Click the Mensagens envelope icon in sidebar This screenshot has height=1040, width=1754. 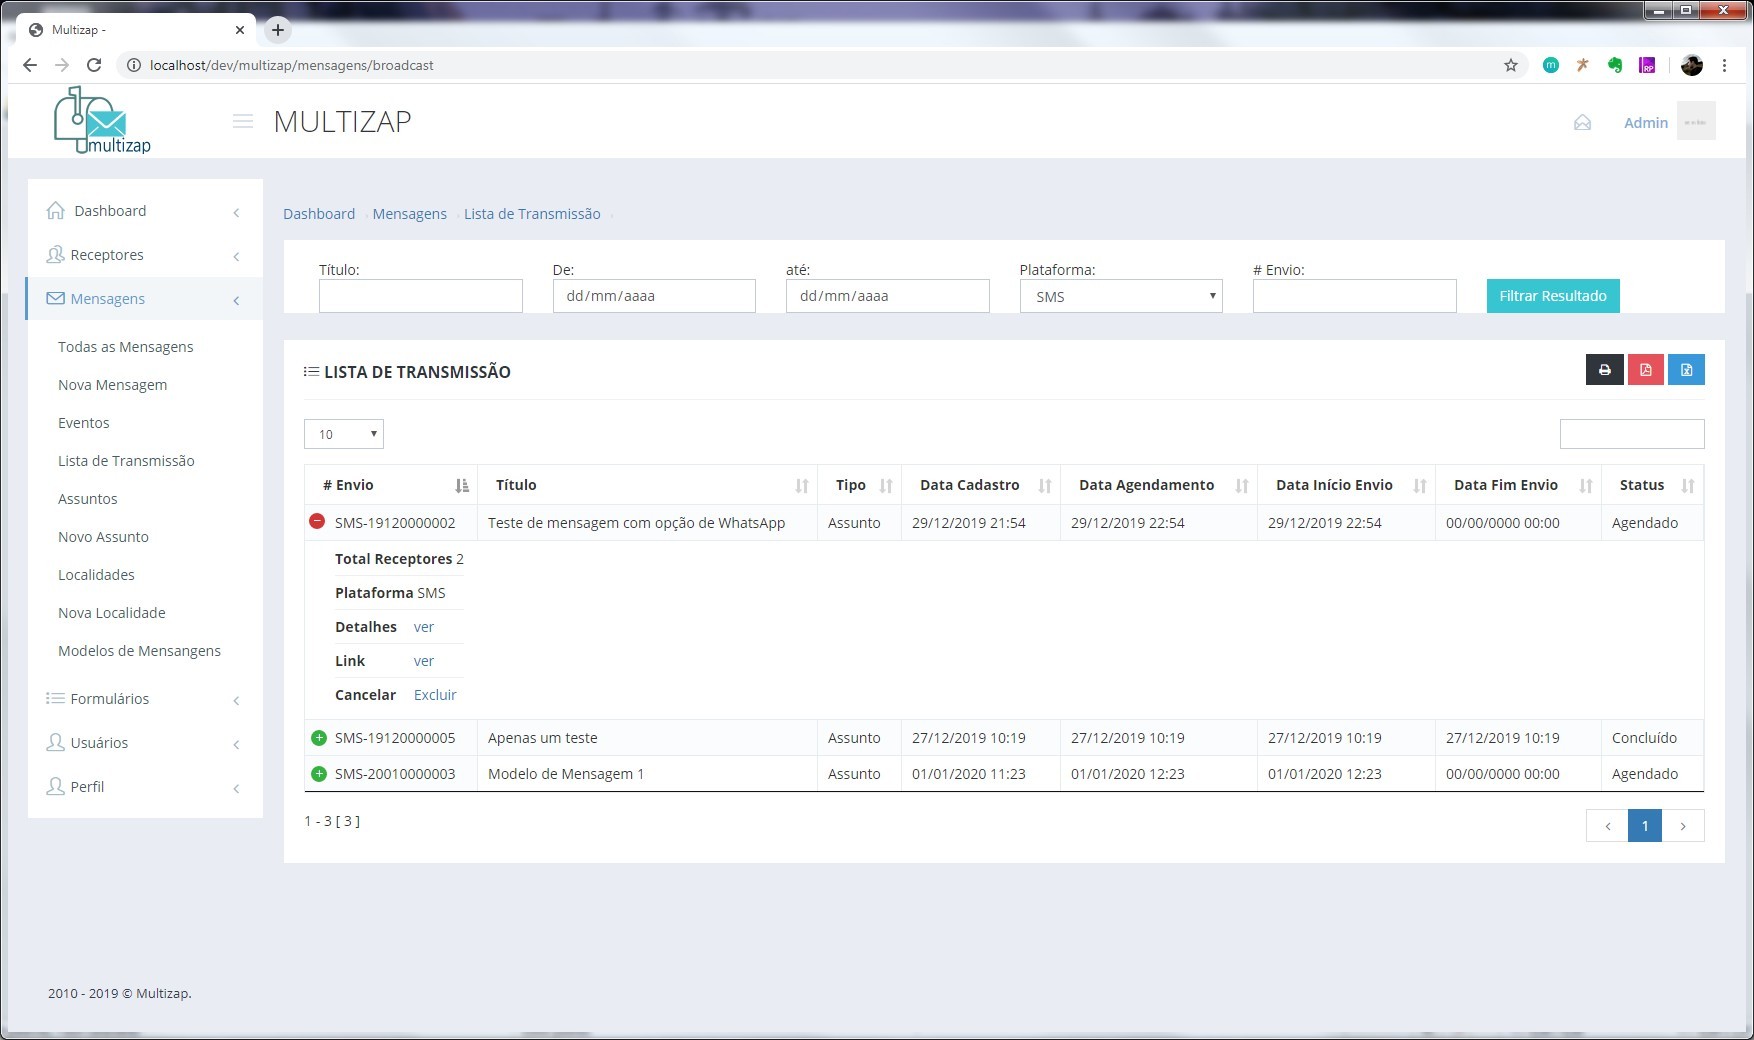[56, 299]
